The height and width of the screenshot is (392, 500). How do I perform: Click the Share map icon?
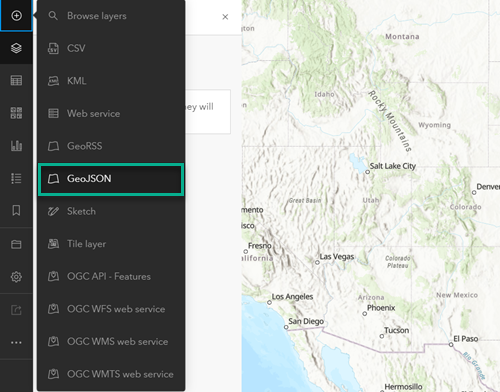pyautogui.click(x=16, y=310)
